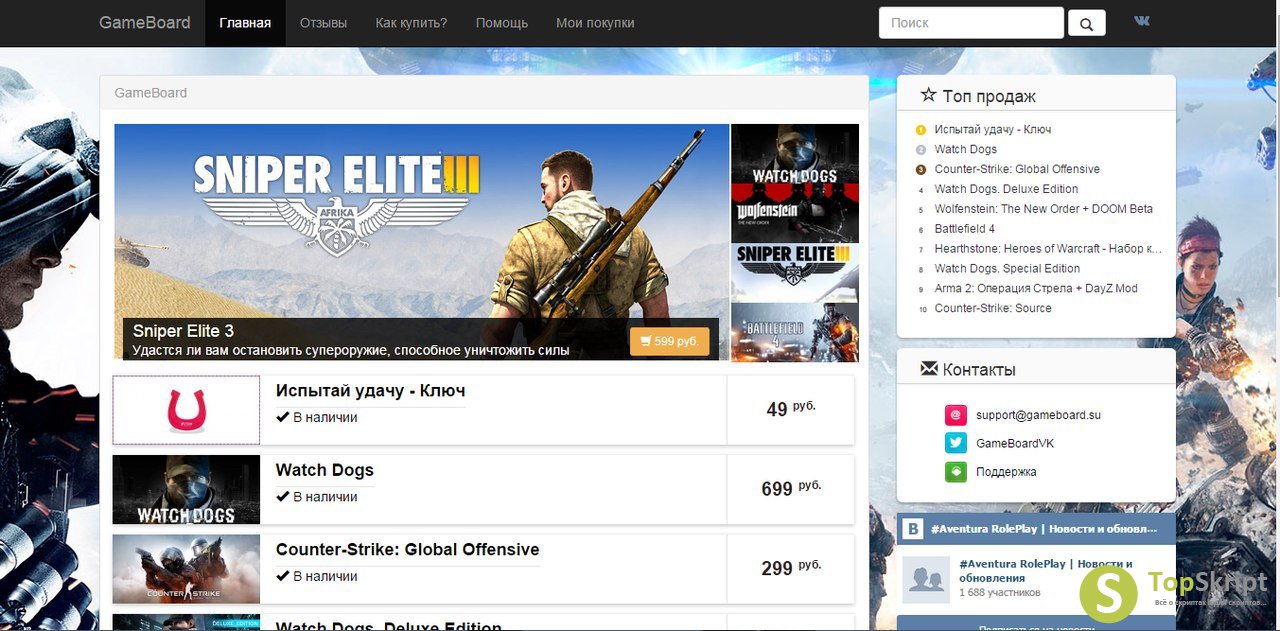Open the Watch Dogs product title in the list
Screen dimensions: 1280x631
click(325, 470)
